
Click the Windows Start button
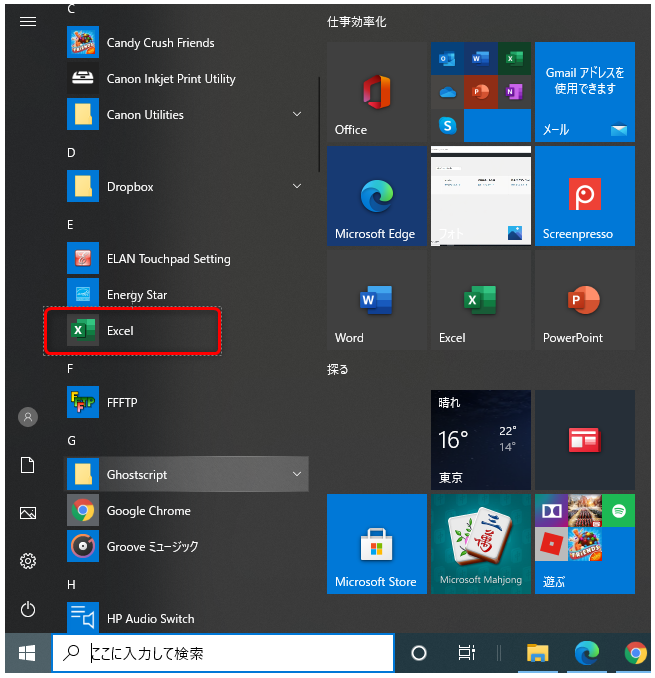point(27,653)
